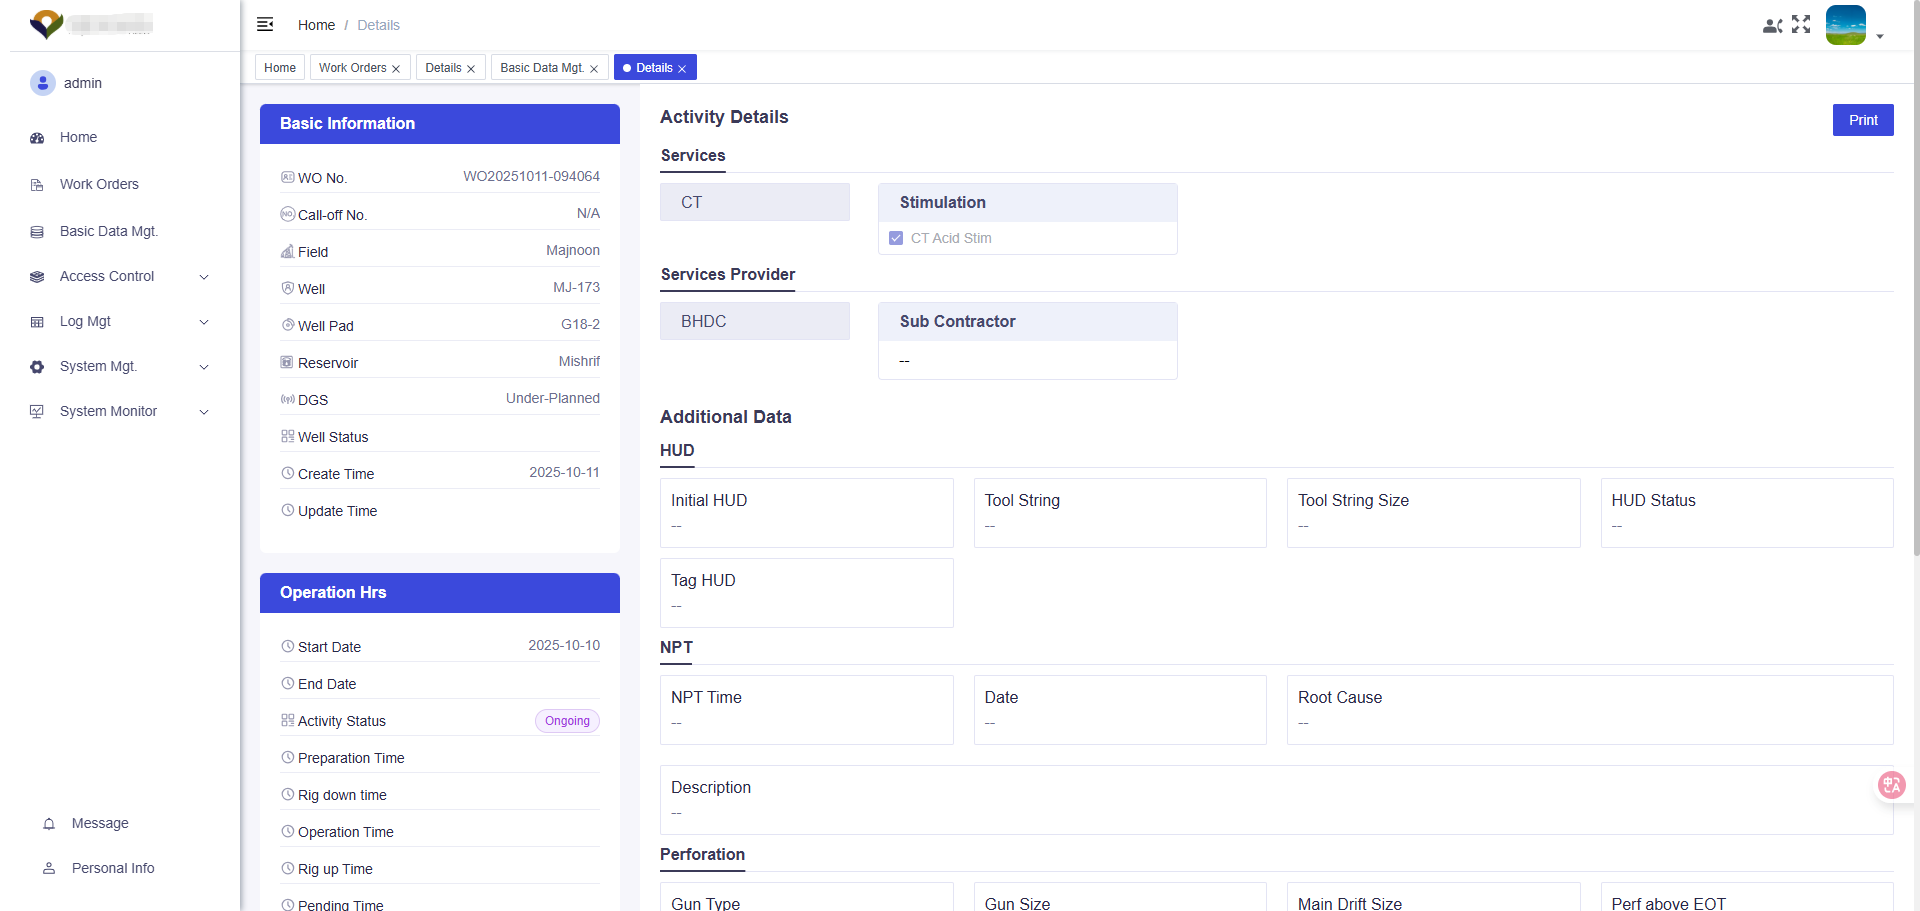Toggle fullscreen mode icon
The image size is (1920, 911).
(x=1801, y=25)
